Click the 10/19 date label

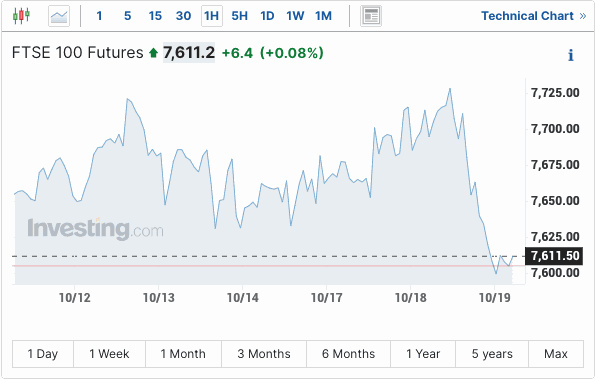(x=495, y=298)
